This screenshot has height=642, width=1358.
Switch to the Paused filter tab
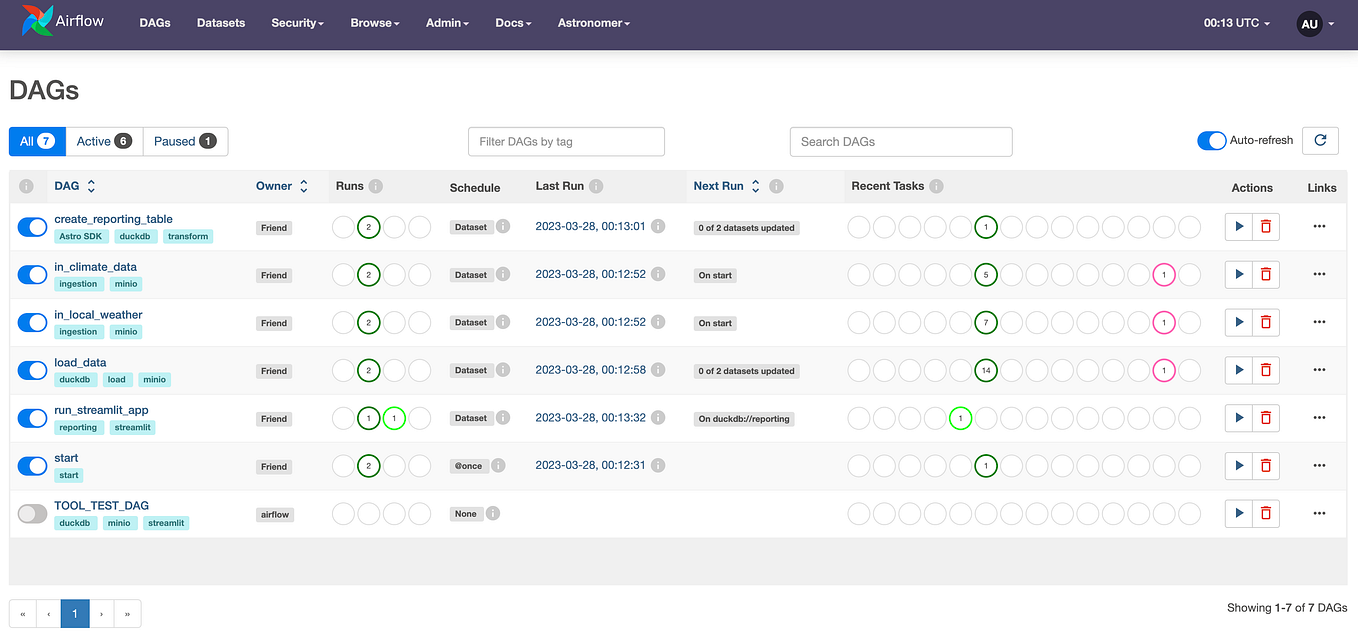tap(185, 141)
